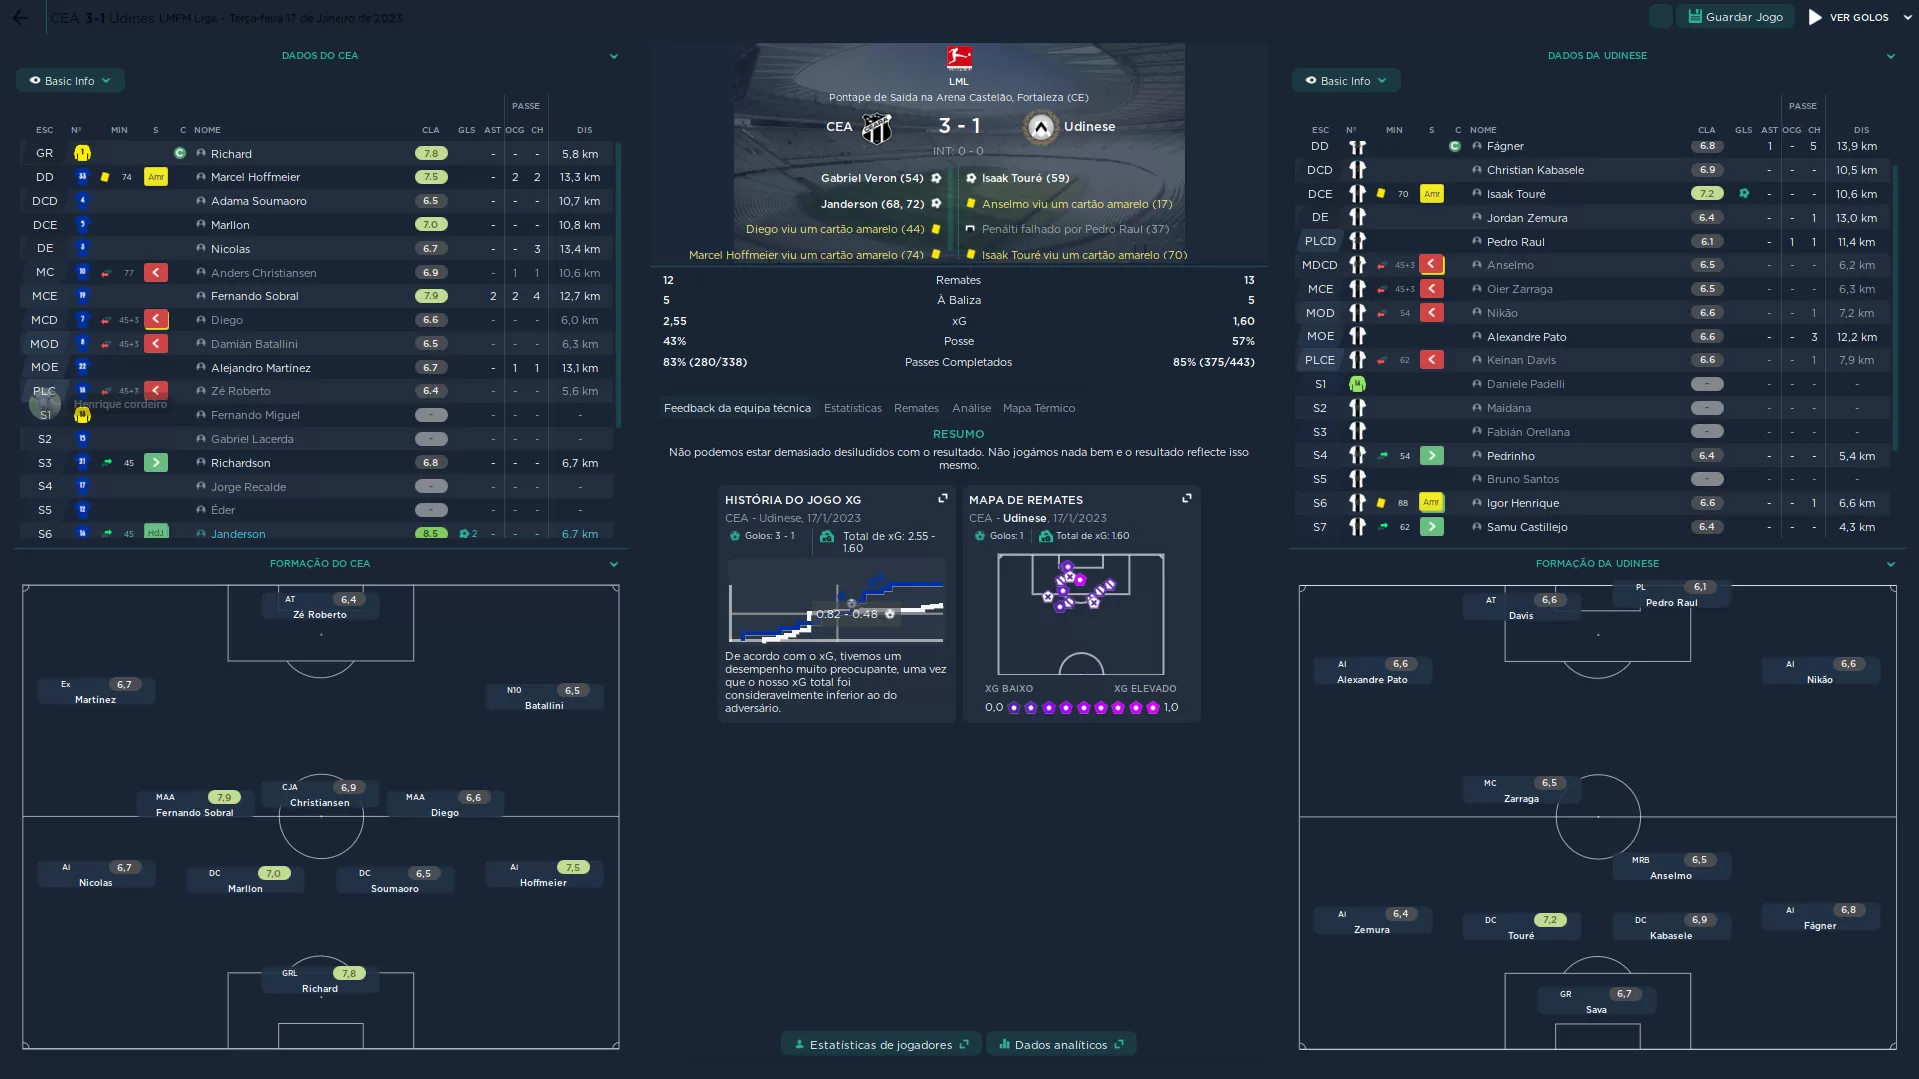Click Keinan Davis's red substituted-off icon

1432,360
